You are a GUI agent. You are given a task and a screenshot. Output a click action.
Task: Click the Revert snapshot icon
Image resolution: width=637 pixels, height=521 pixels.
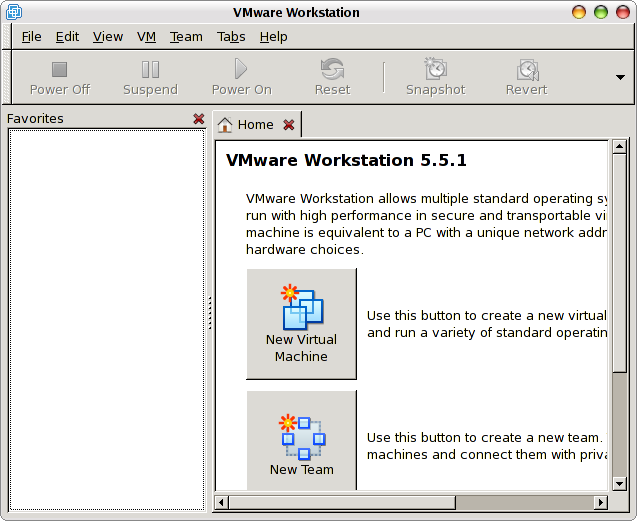pos(527,70)
